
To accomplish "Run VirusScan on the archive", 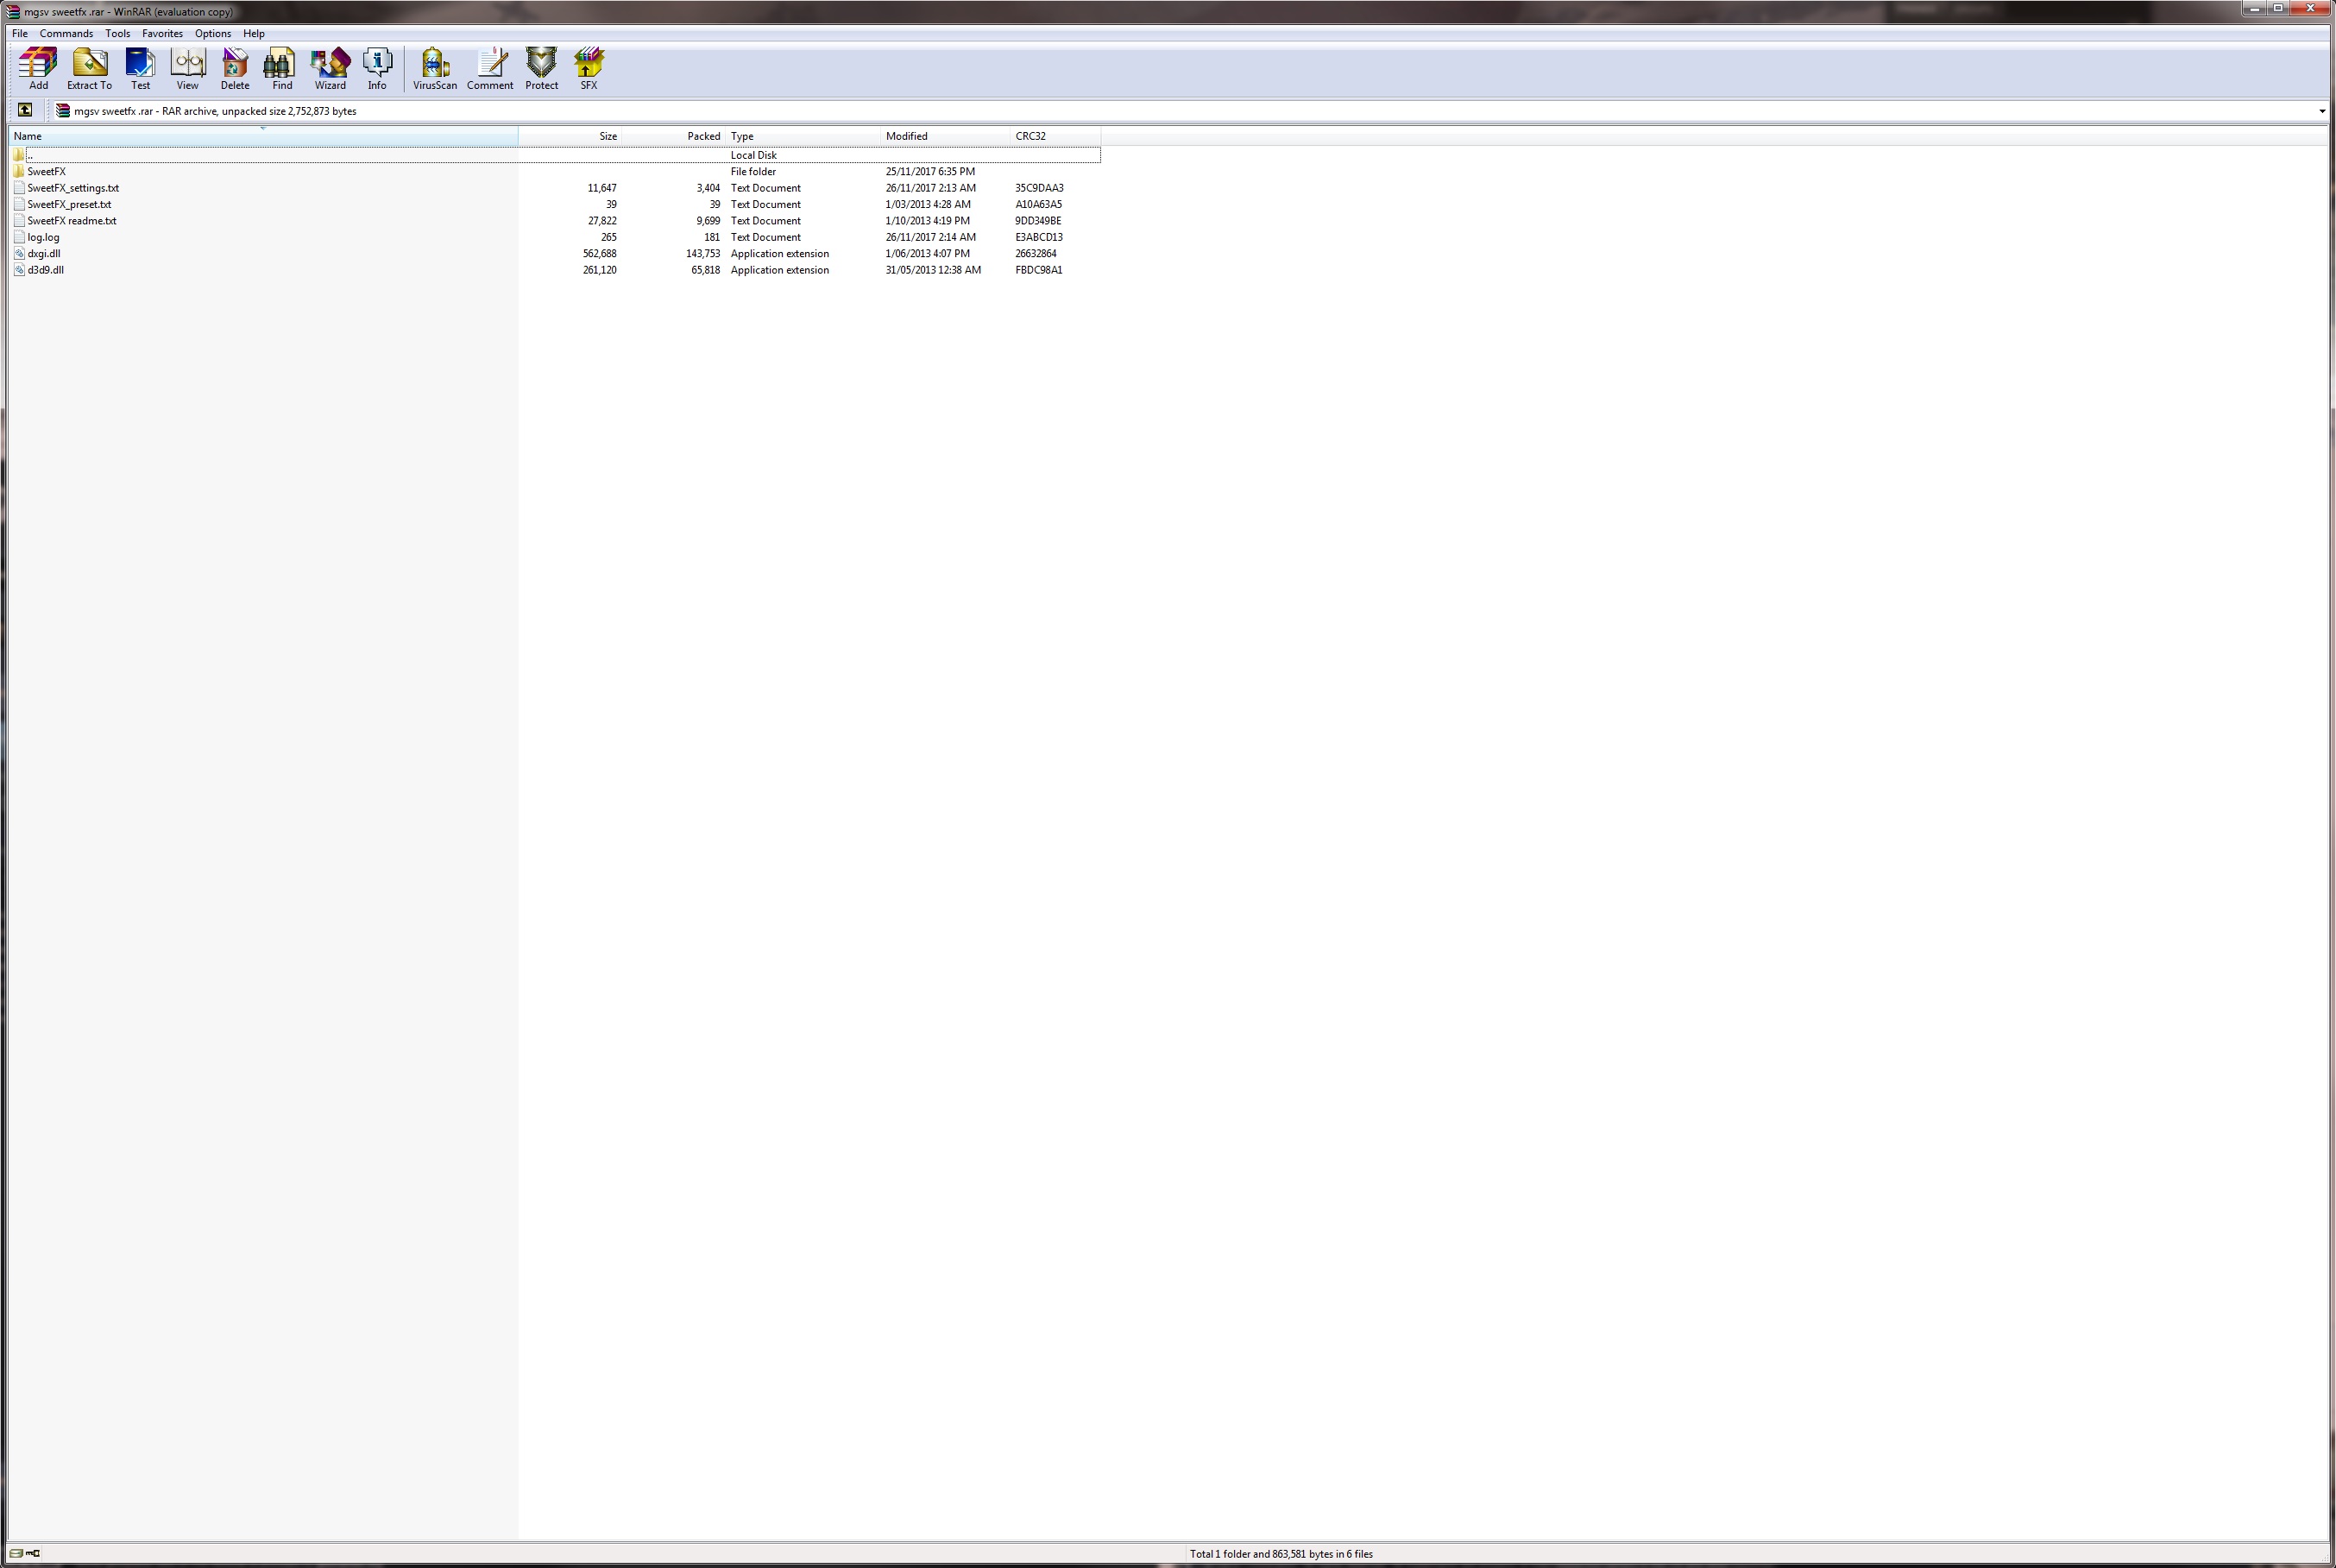I will (435, 67).
